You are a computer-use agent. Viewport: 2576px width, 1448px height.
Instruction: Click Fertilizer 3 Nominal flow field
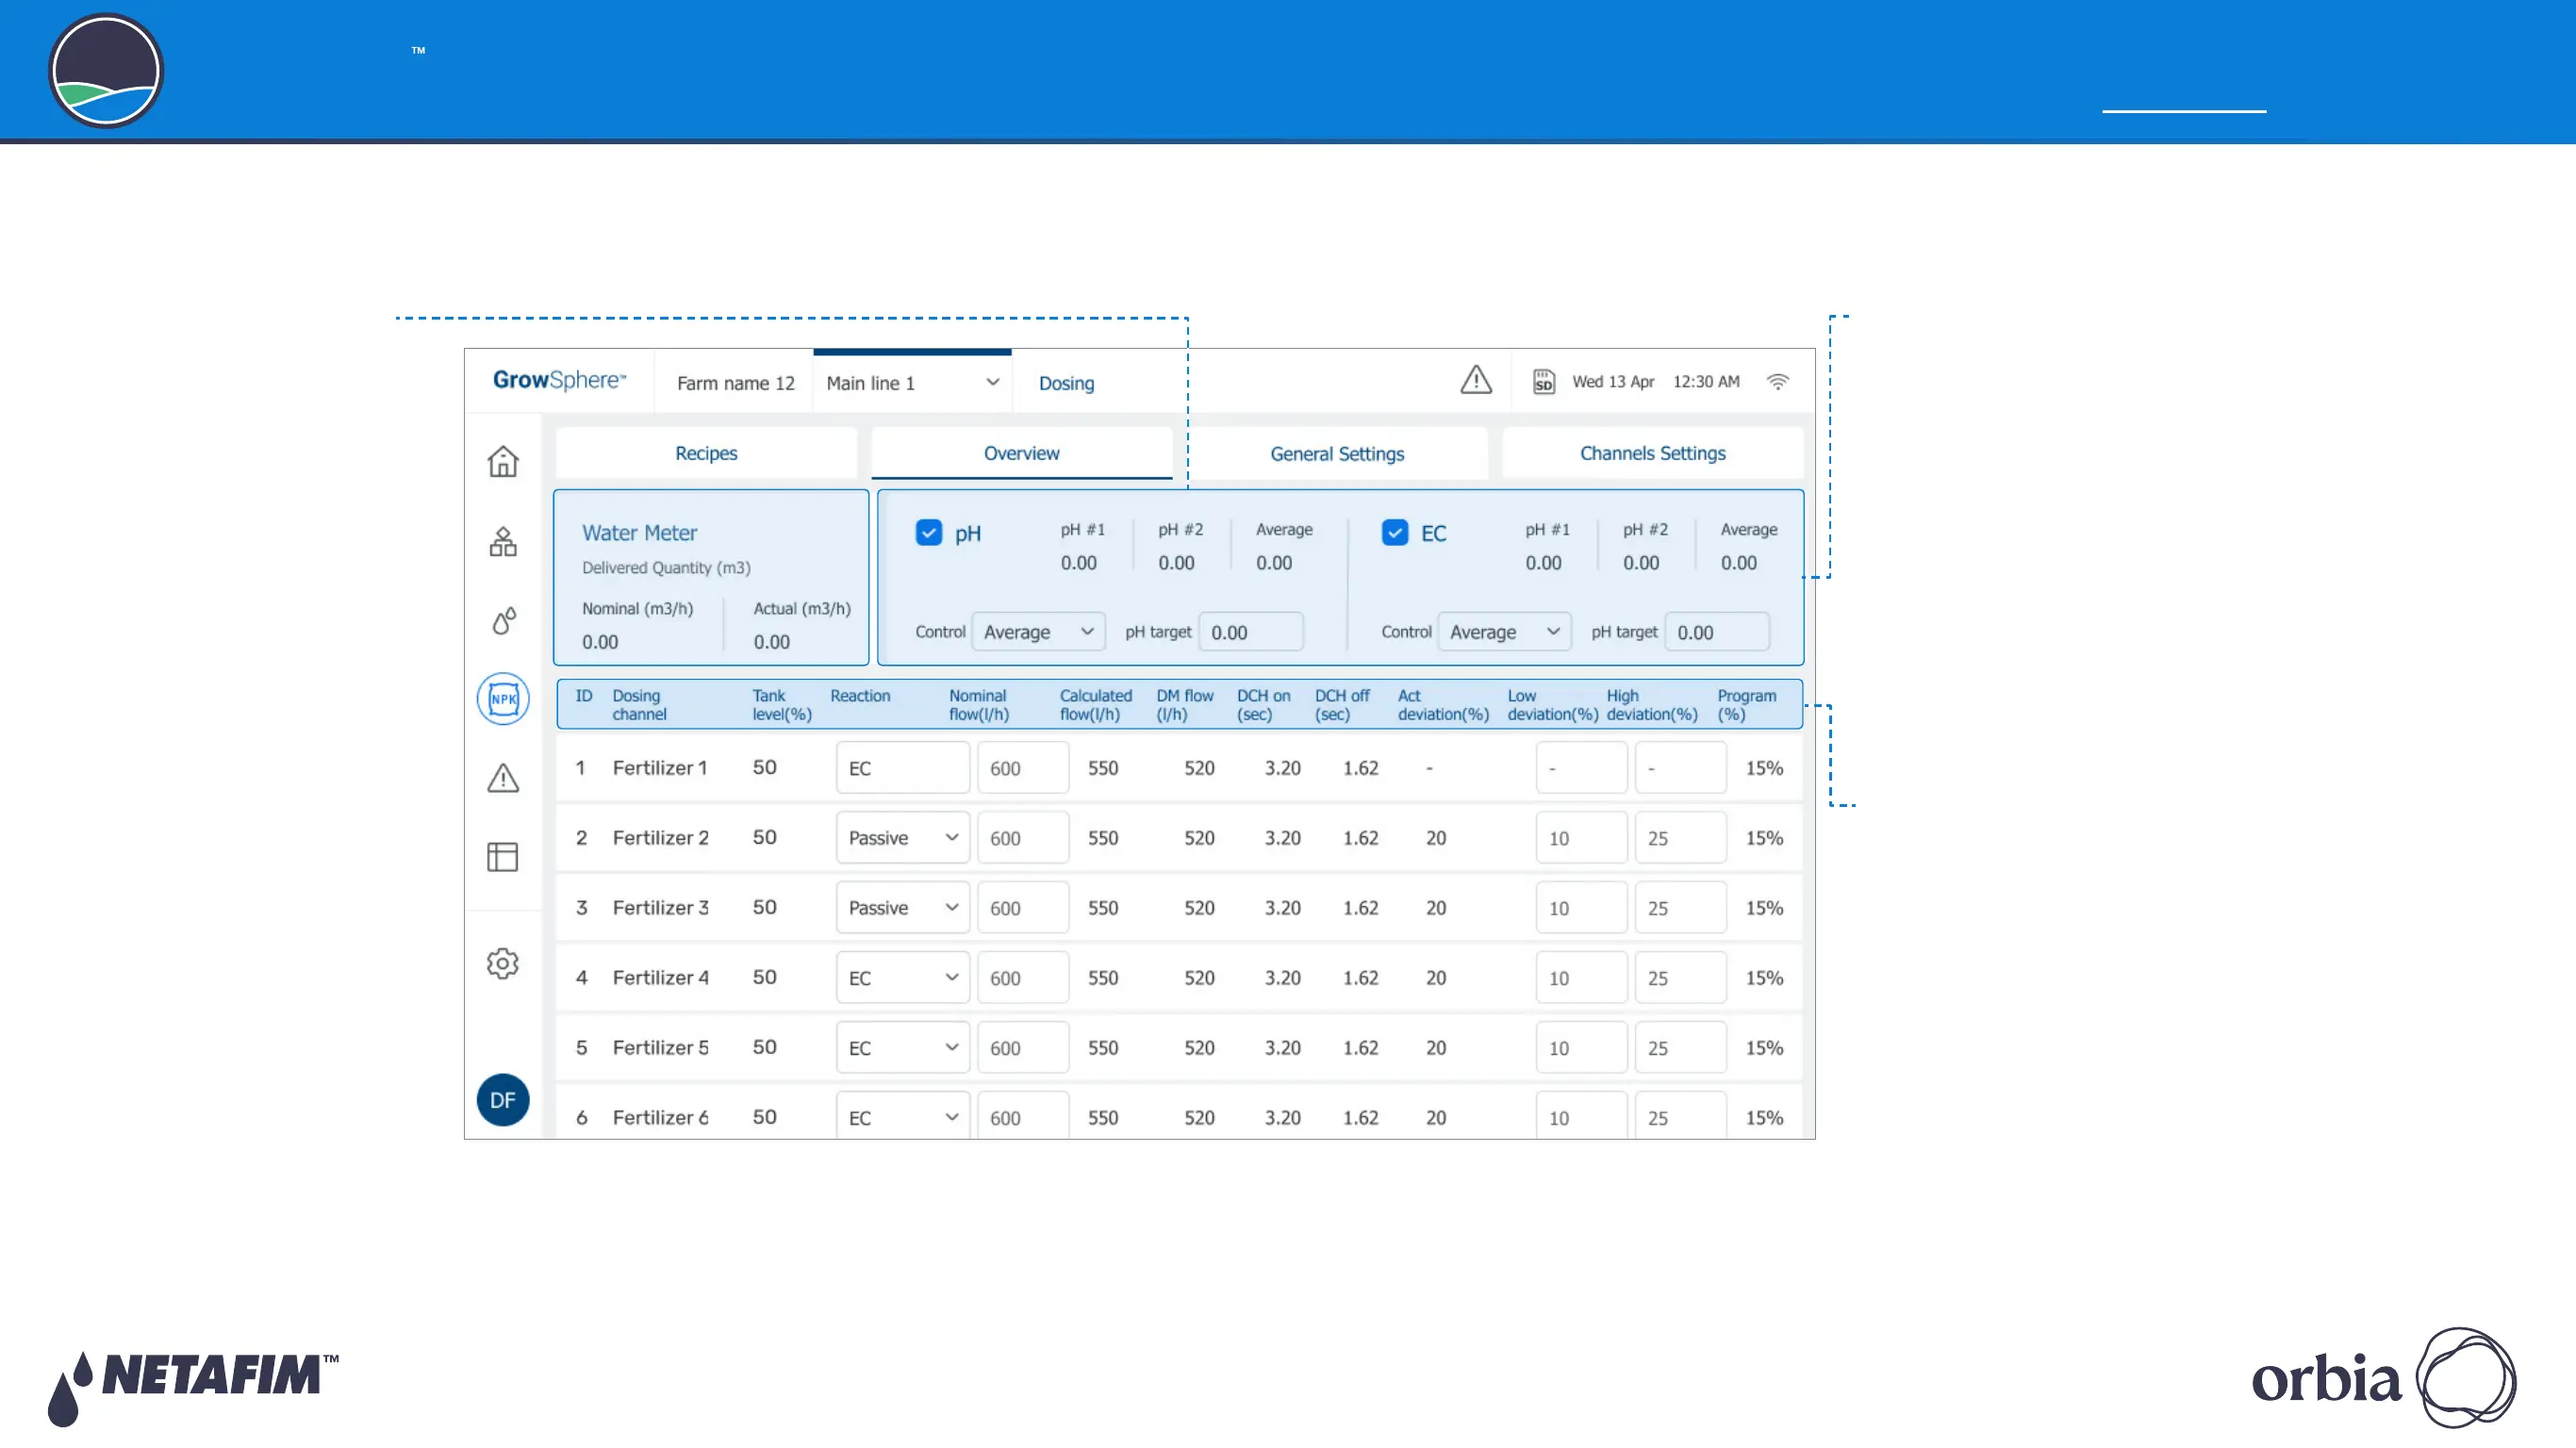1023,908
